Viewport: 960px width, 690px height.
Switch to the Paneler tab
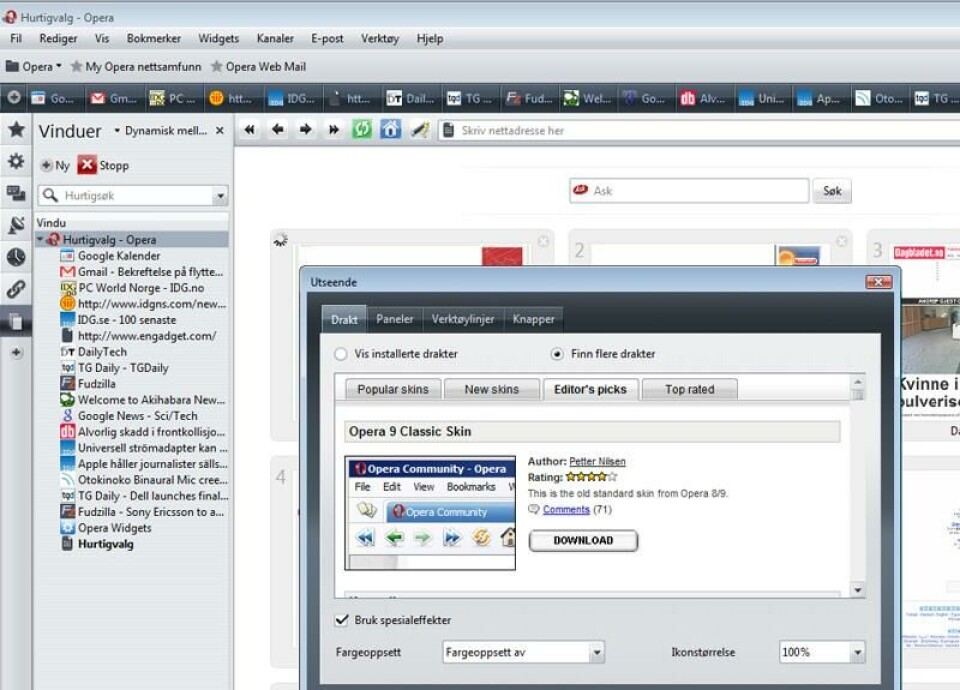(x=395, y=319)
